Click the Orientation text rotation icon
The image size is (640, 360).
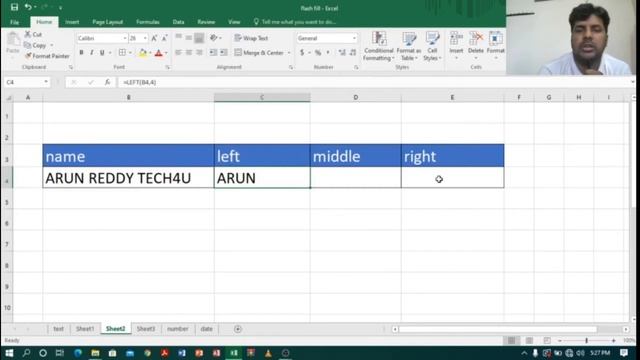pos(214,38)
